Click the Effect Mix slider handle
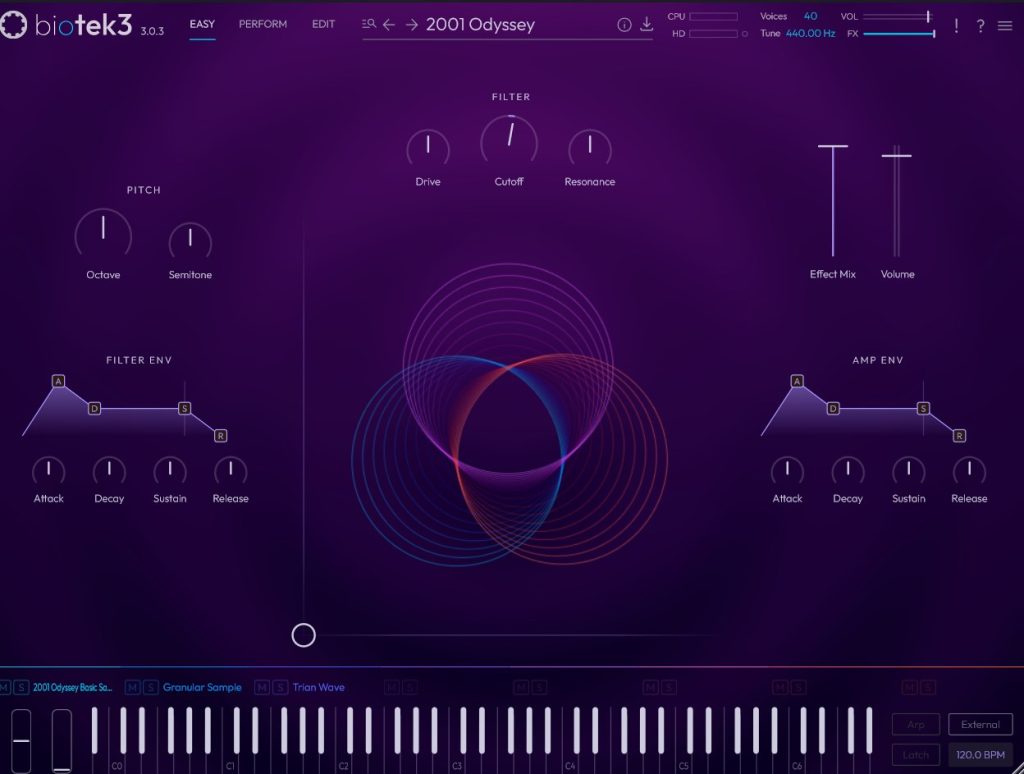The width and height of the screenshot is (1024, 774). tap(833, 147)
